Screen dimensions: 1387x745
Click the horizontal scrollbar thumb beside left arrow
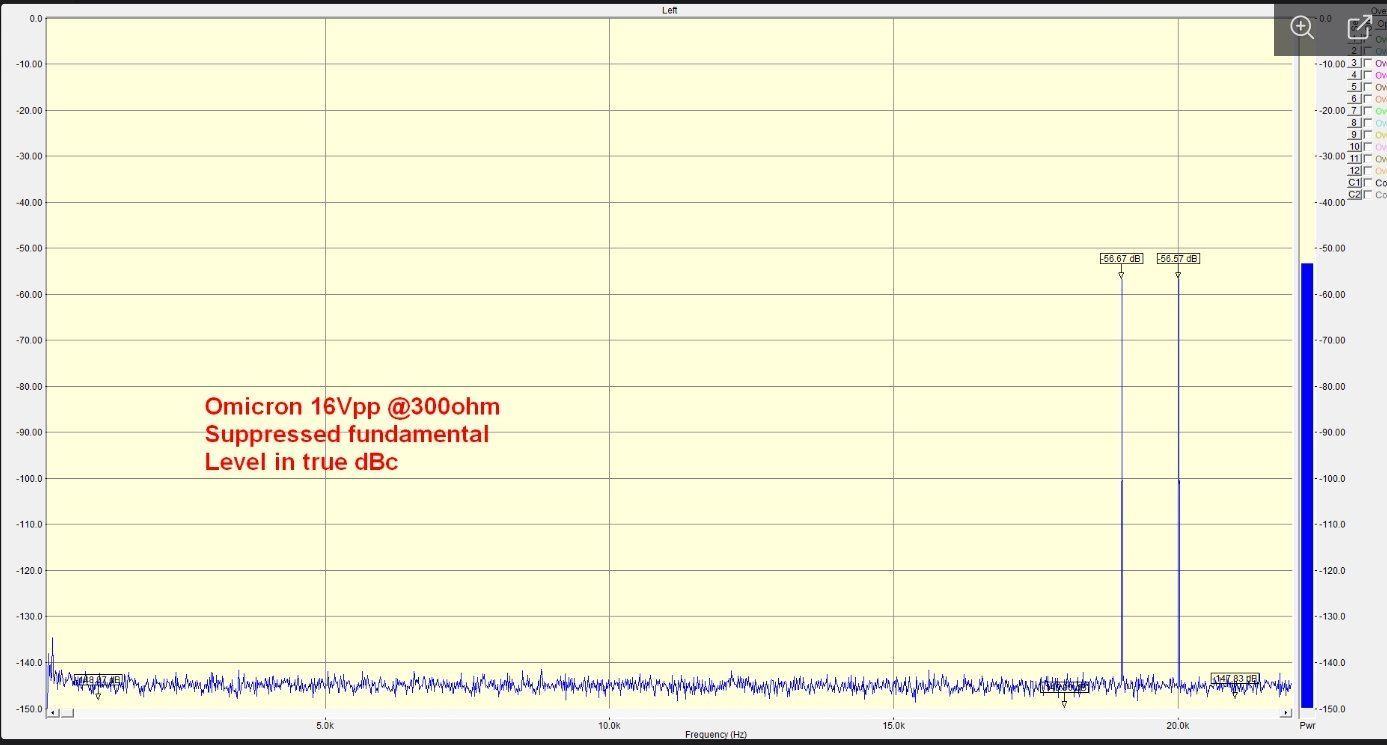66,713
